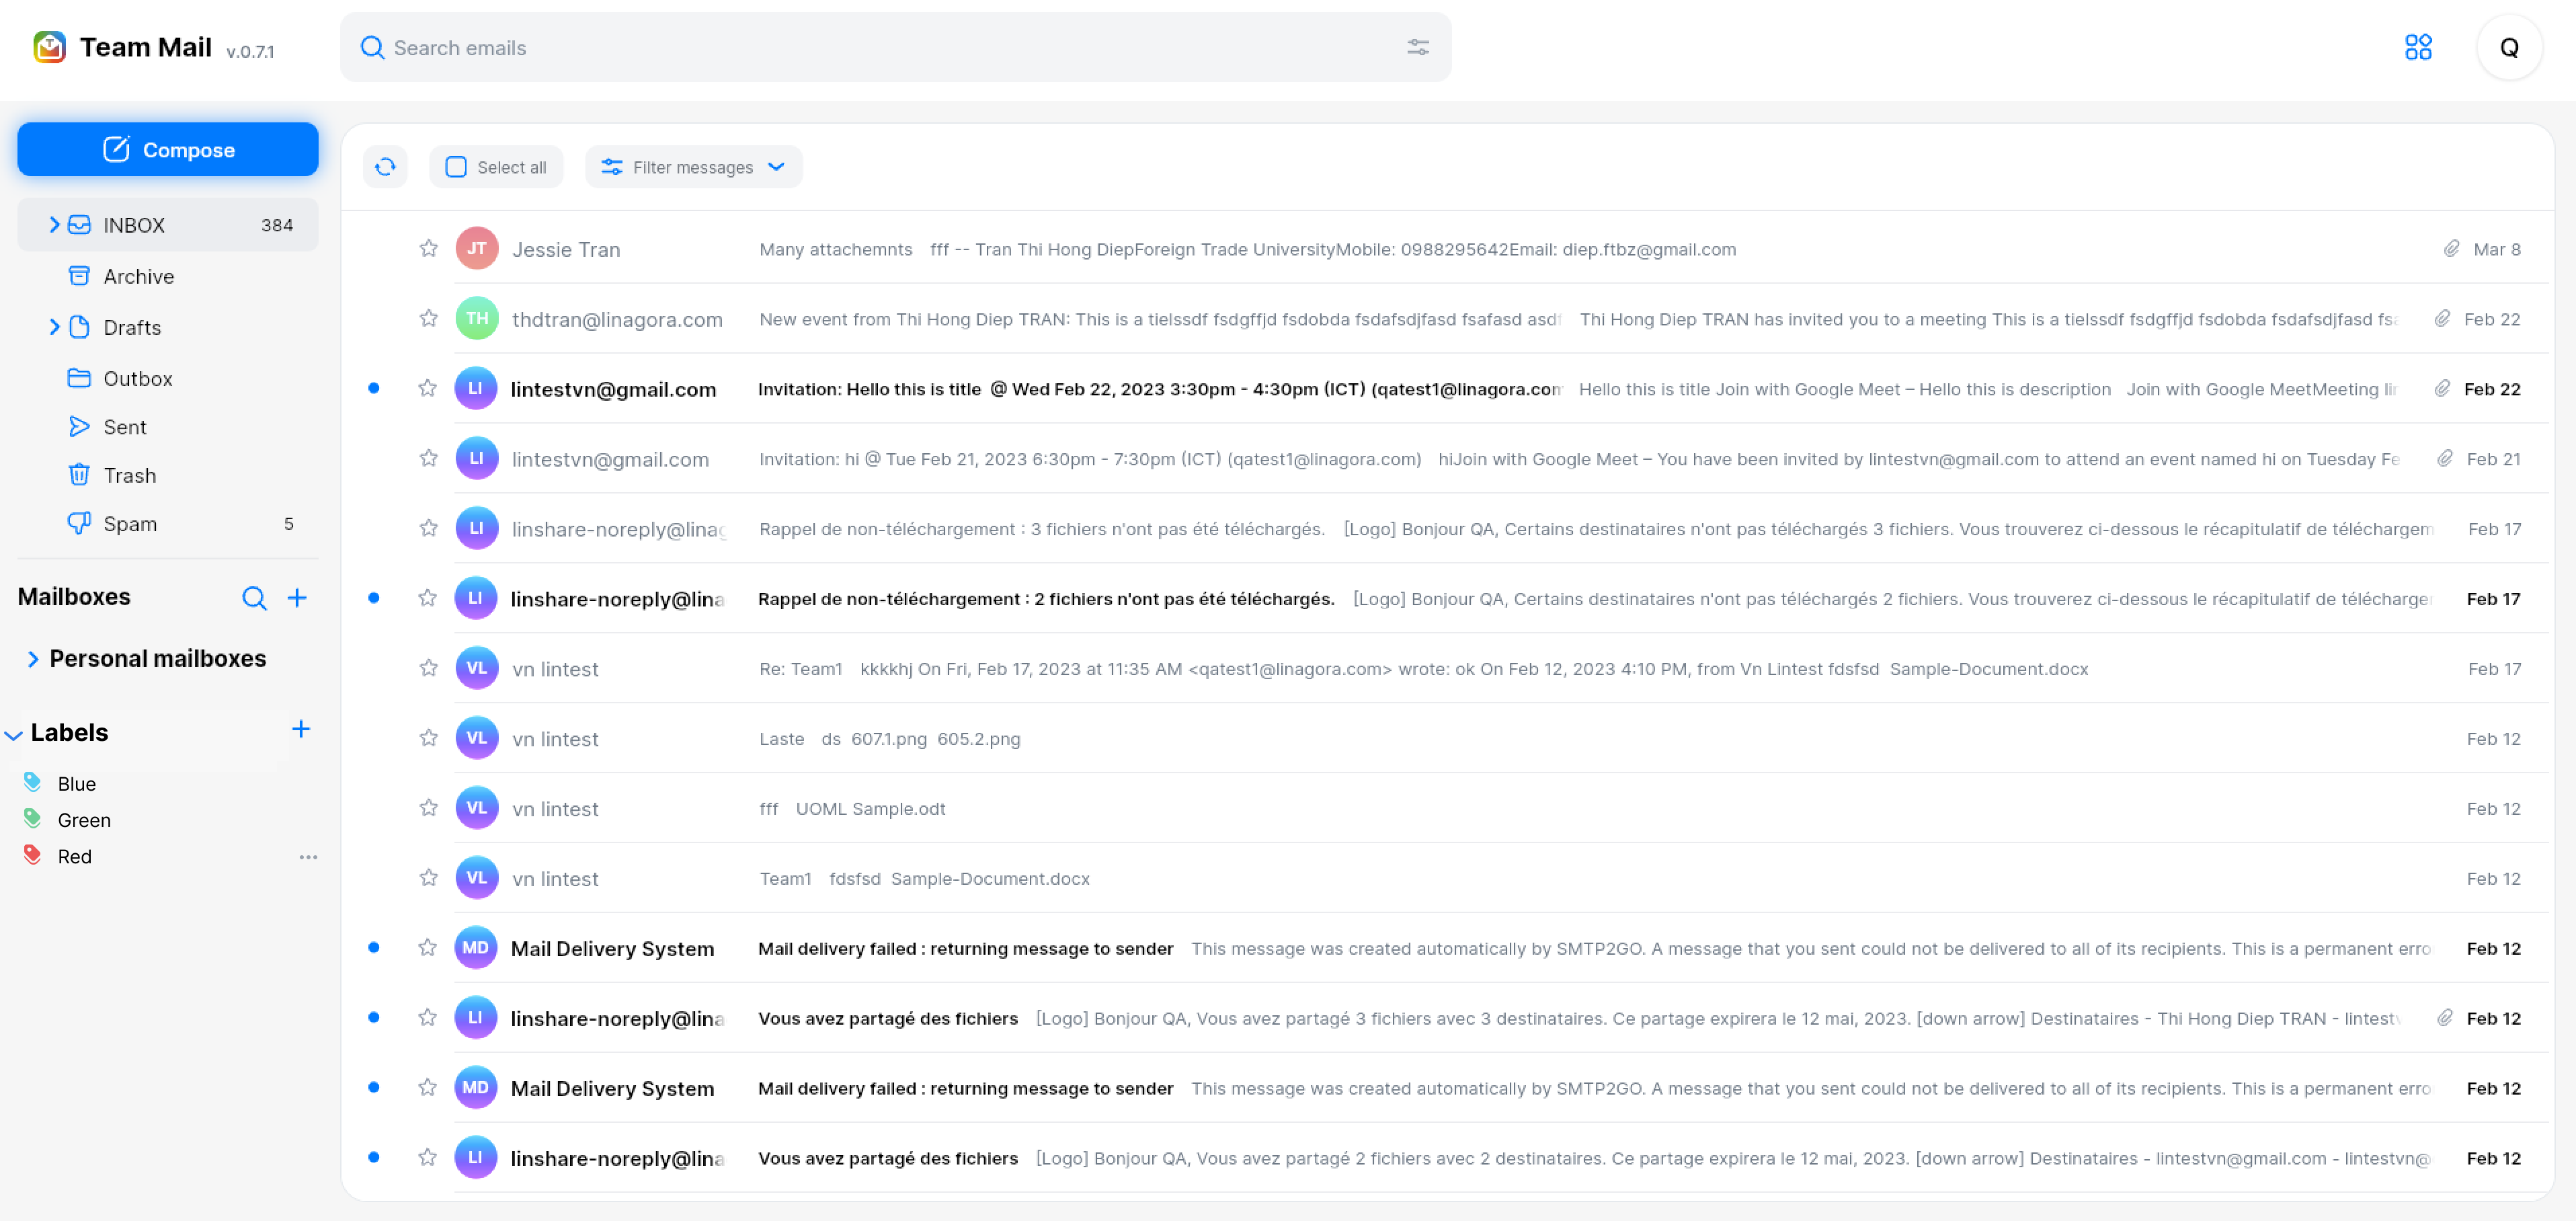Image resolution: width=2576 pixels, height=1221 pixels.
Task: Filter by Blue label
Action: tap(77, 784)
